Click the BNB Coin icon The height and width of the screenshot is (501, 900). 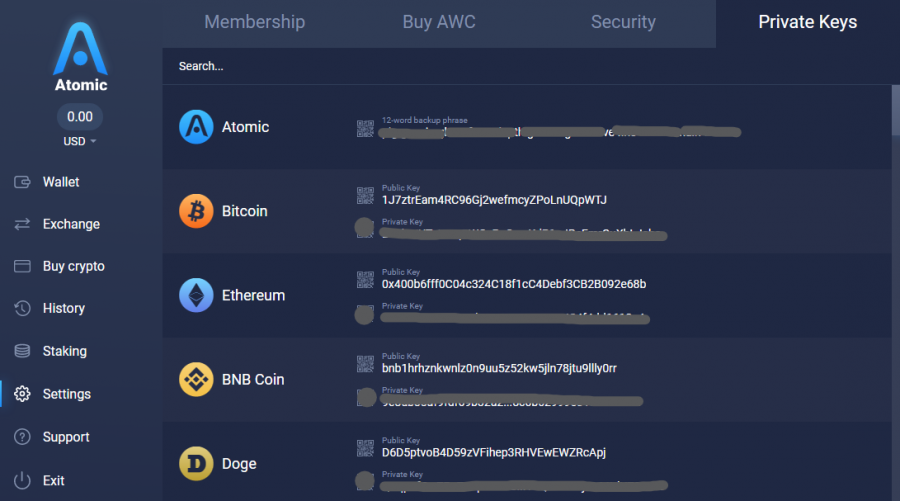(x=196, y=379)
